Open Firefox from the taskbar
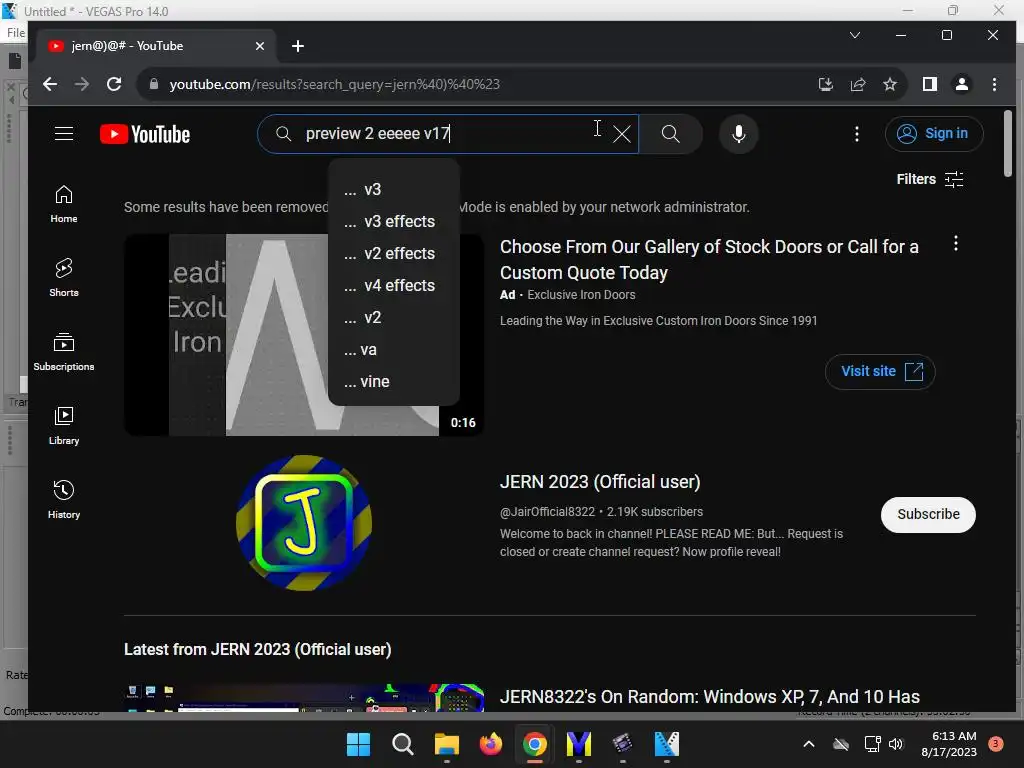 pyautogui.click(x=490, y=744)
